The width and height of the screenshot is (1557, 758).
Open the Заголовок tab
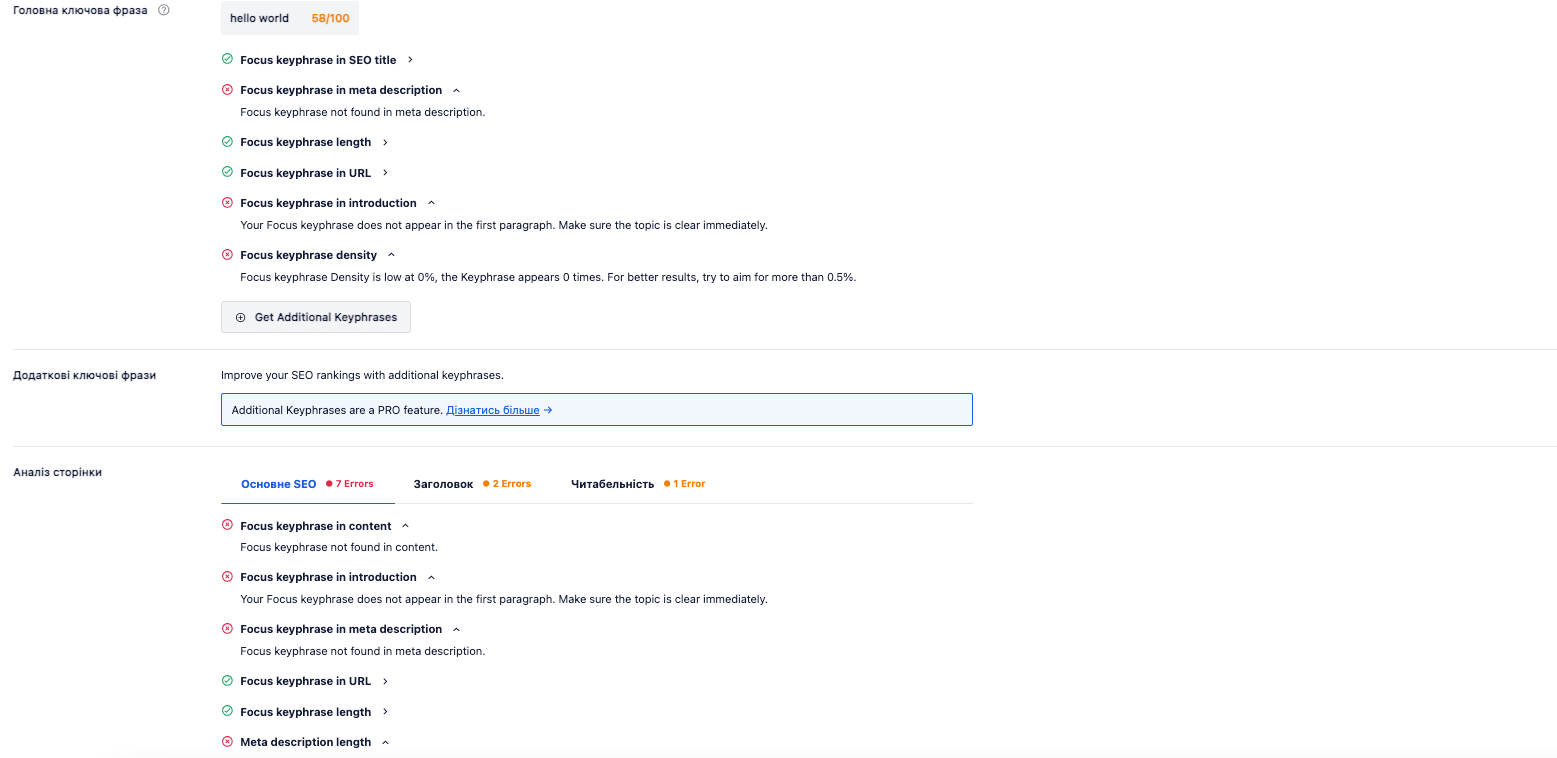(472, 484)
